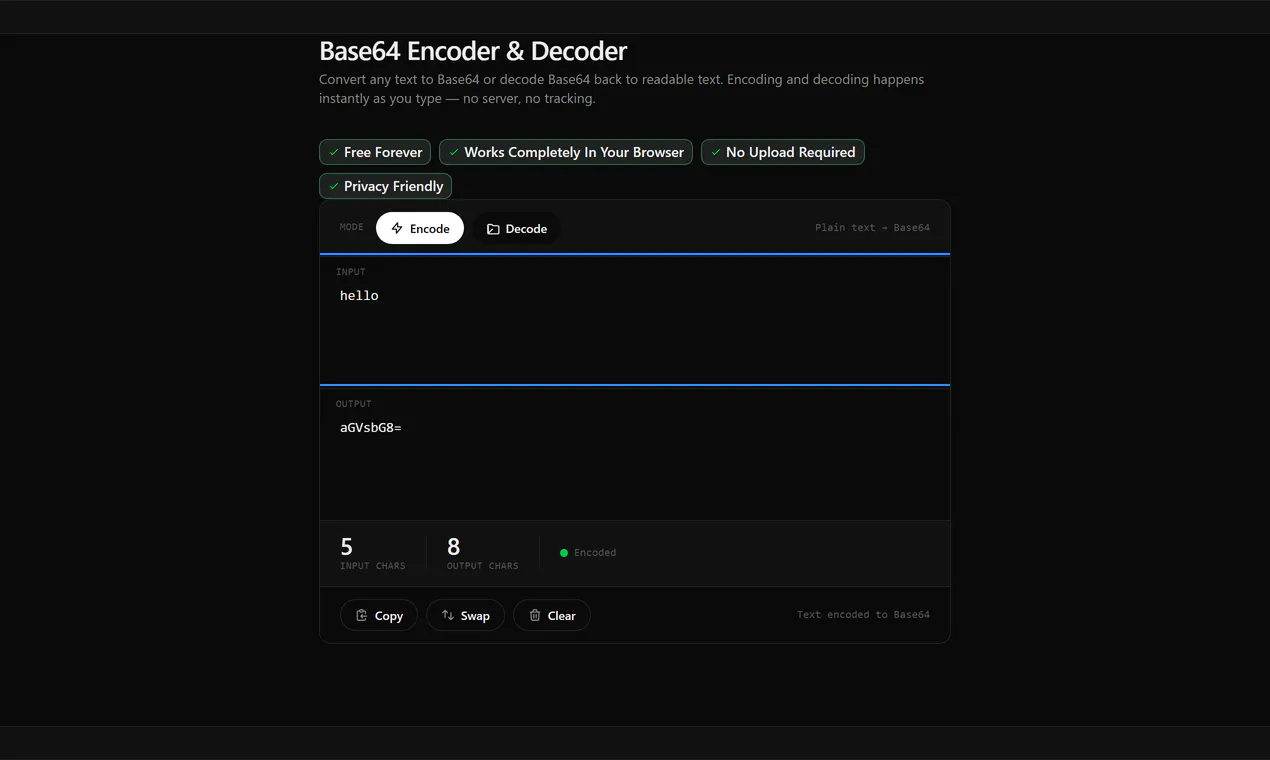Screen dimensions: 1270x760
Task: Click the checkmark icon on No Upload Required
Action: click(716, 152)
